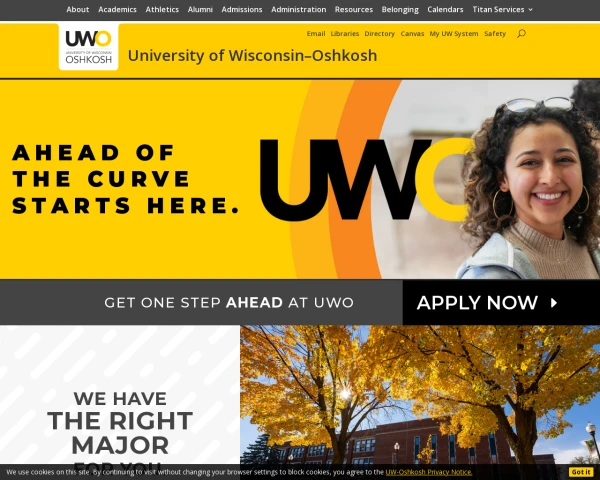Click the UWO Oshkosh logo
600x480 pixels.
88,47
